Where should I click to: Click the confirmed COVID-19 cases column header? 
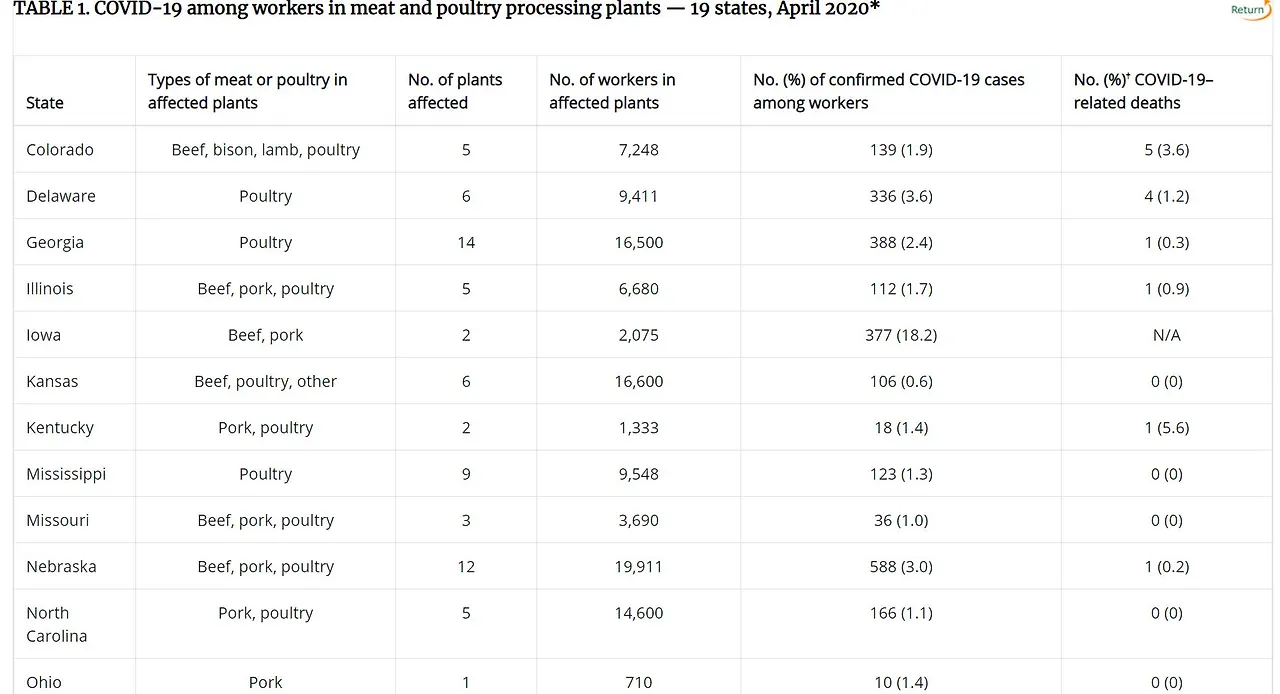click(888, 91)
